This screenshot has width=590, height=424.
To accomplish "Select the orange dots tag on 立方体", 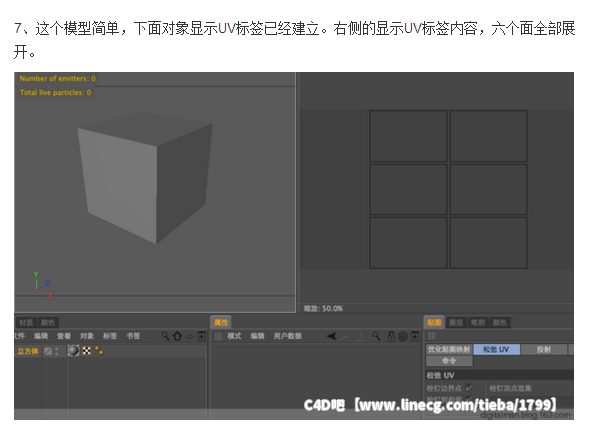I will (99, 351).
